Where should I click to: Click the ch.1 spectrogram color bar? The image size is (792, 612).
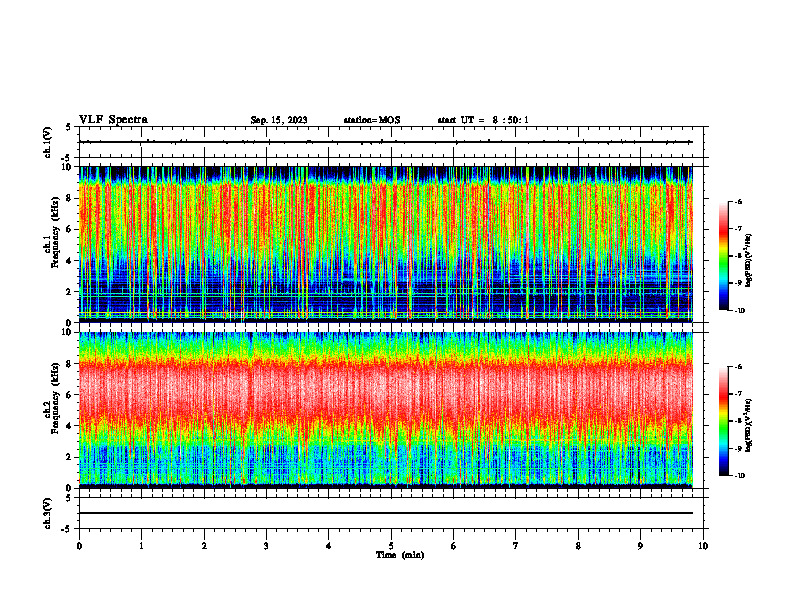click(723, 256)
